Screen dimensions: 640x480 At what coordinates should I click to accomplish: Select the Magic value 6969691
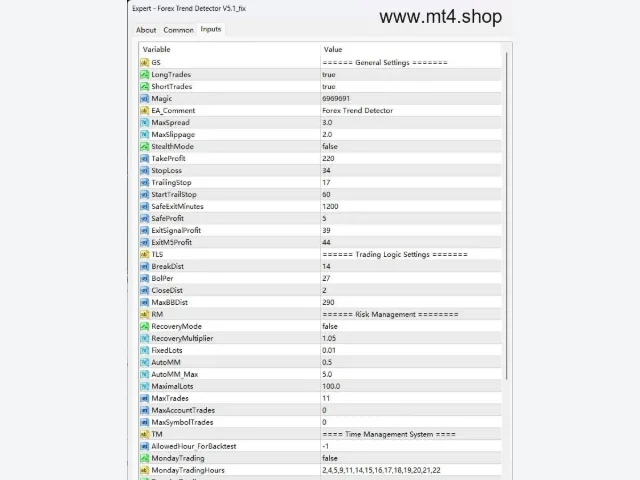point(336,98)
